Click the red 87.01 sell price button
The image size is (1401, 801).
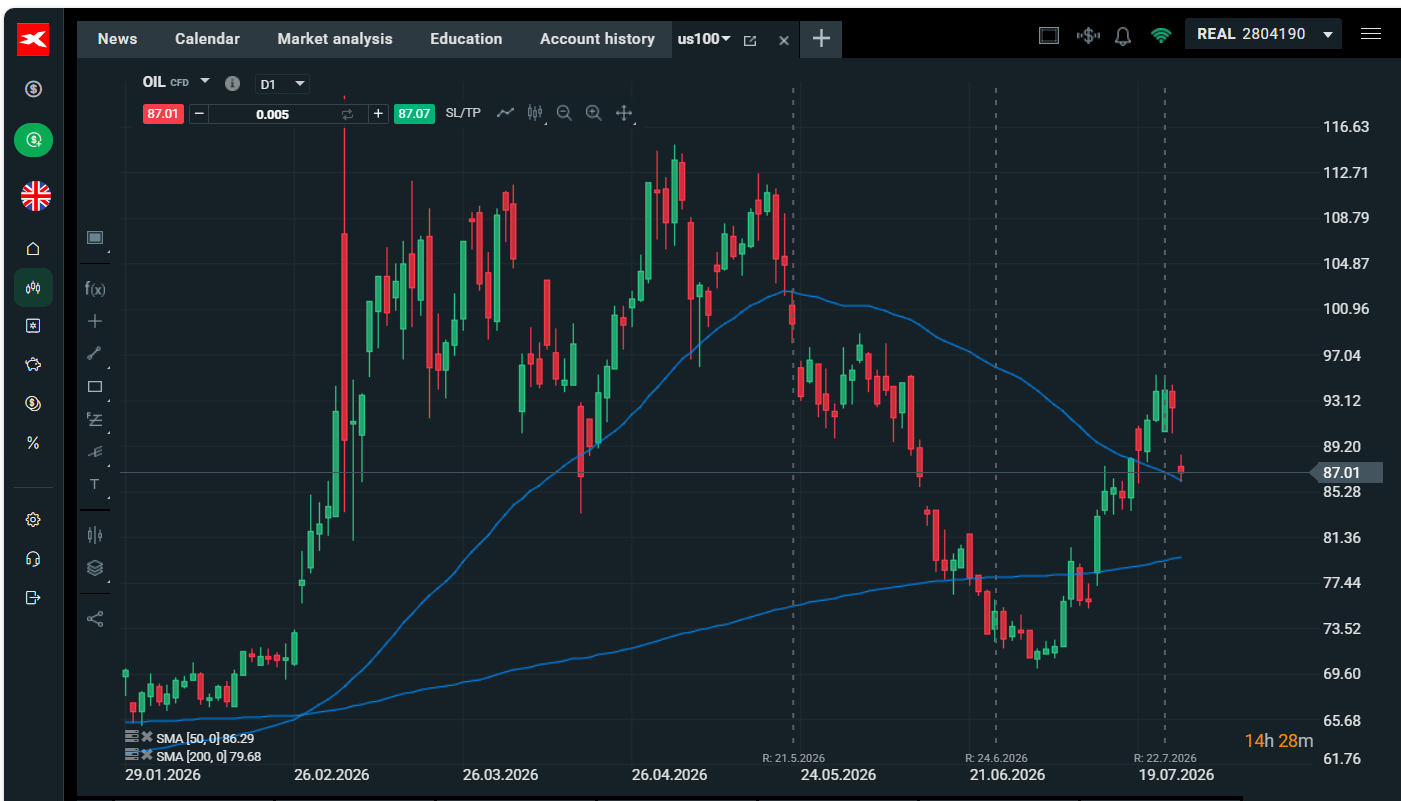click(162, 114)
